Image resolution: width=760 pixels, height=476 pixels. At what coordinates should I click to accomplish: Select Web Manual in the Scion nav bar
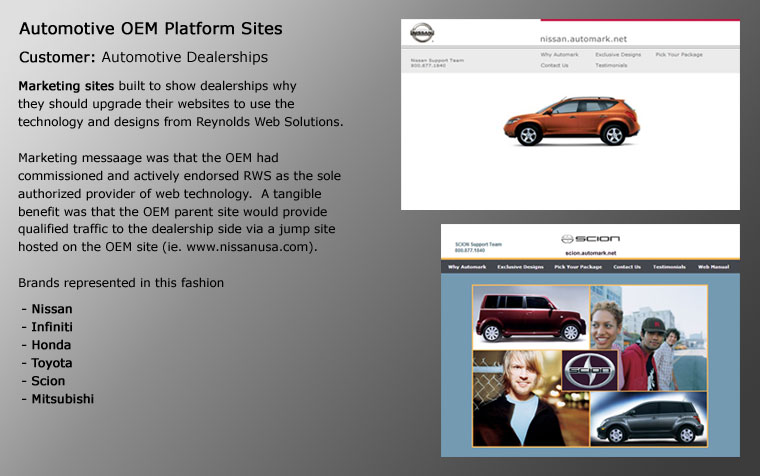713,267
